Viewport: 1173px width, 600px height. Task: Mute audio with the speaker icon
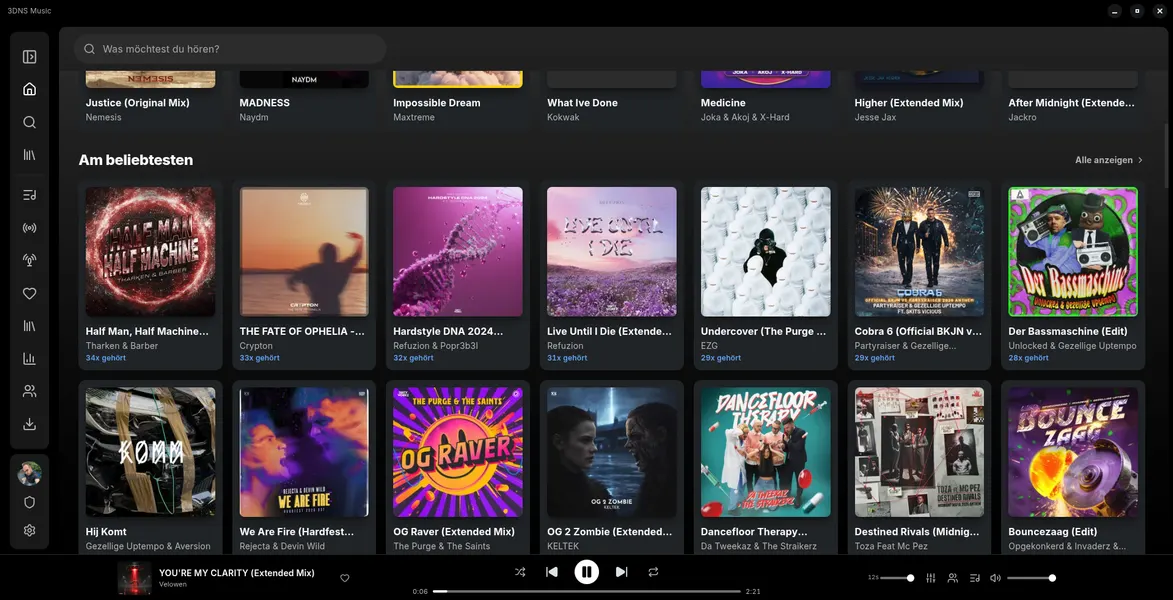coord(995,578)
